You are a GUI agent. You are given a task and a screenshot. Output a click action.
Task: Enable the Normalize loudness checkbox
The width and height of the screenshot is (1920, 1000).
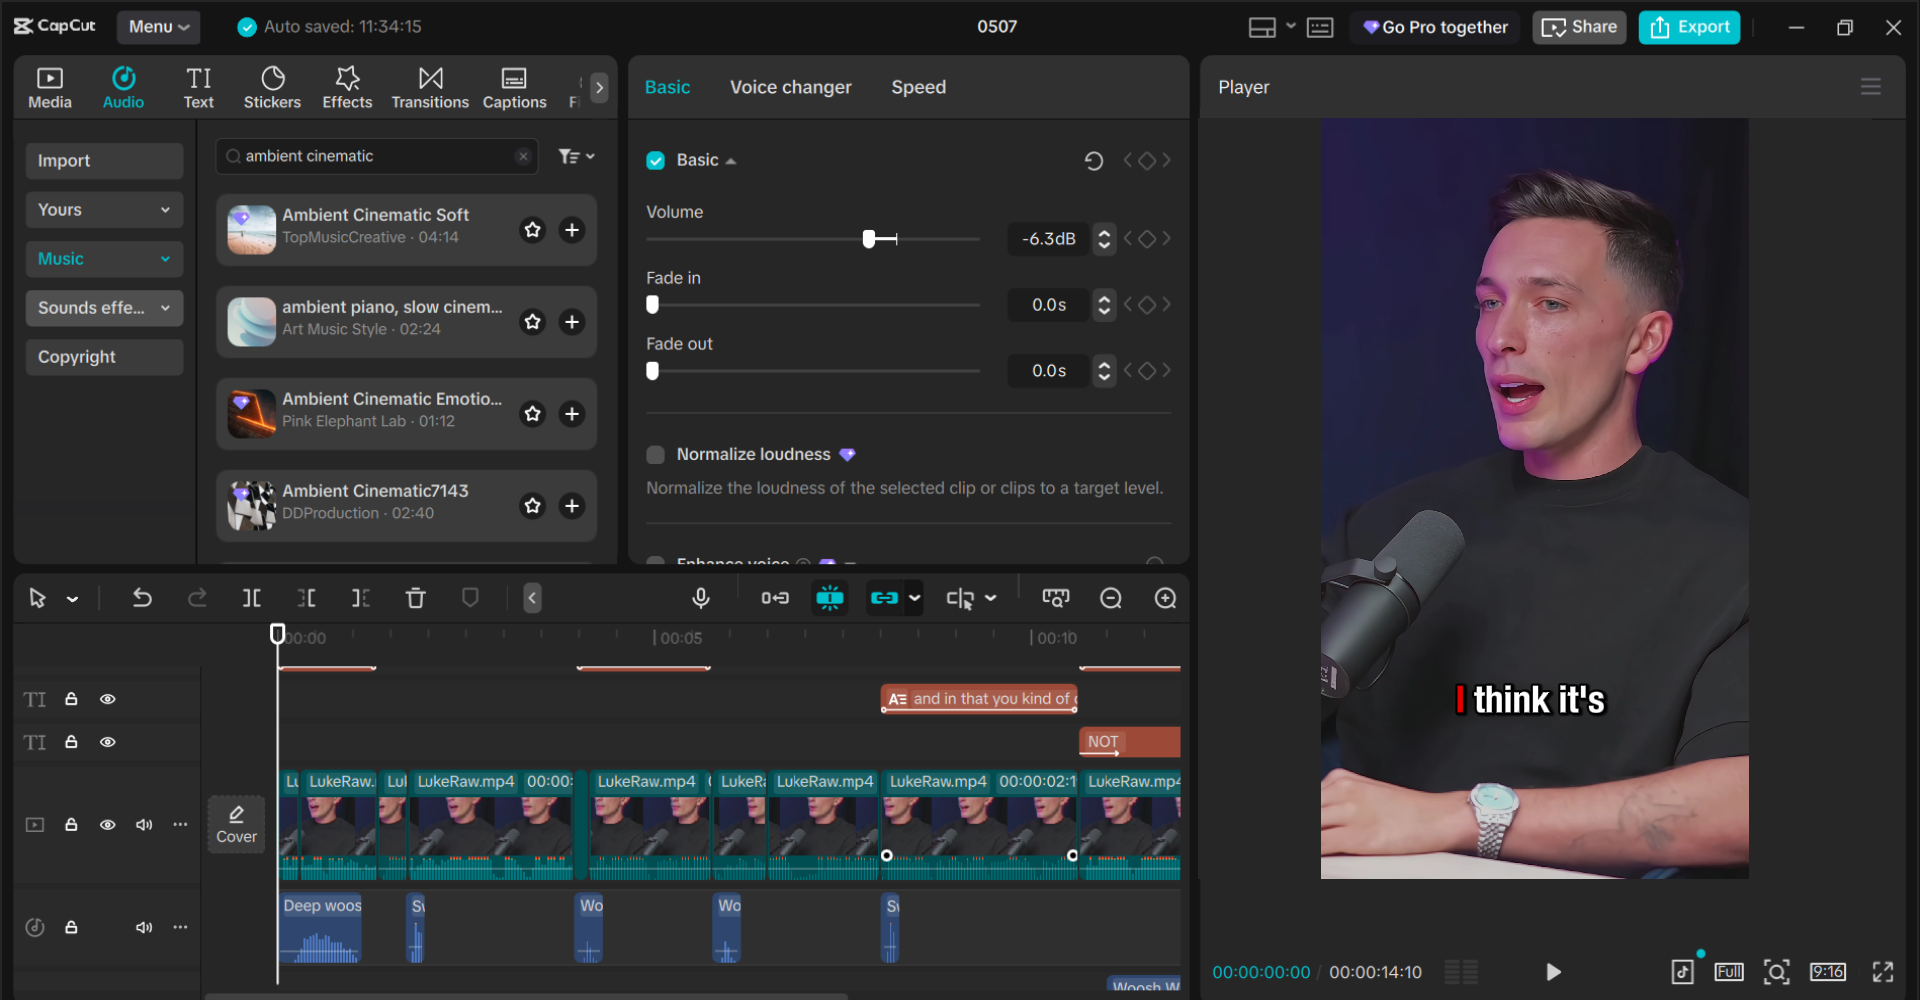656,455
